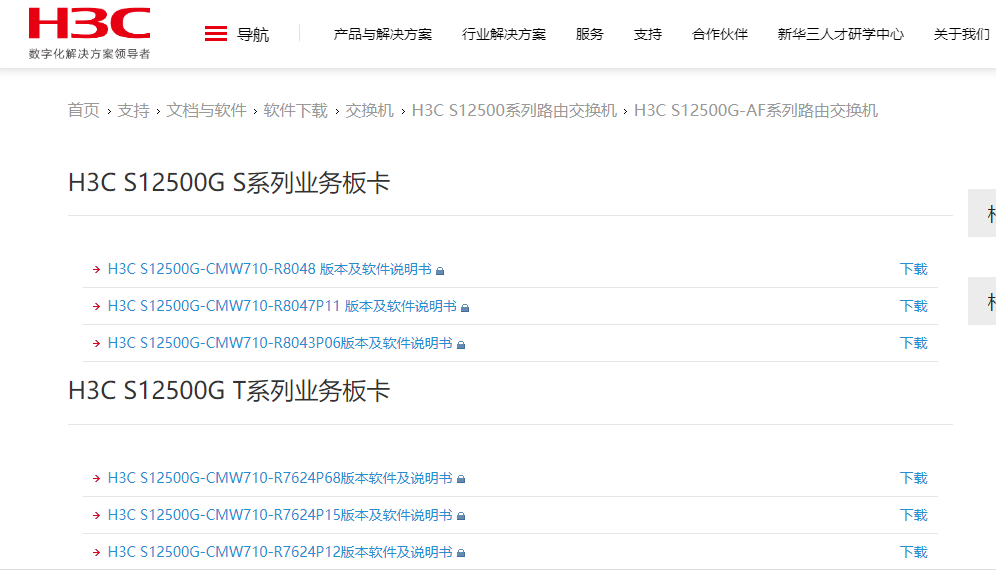Click 下载 for R7624P12 row
This screenshot has width=996, height=574.
(x=914, y=552)
